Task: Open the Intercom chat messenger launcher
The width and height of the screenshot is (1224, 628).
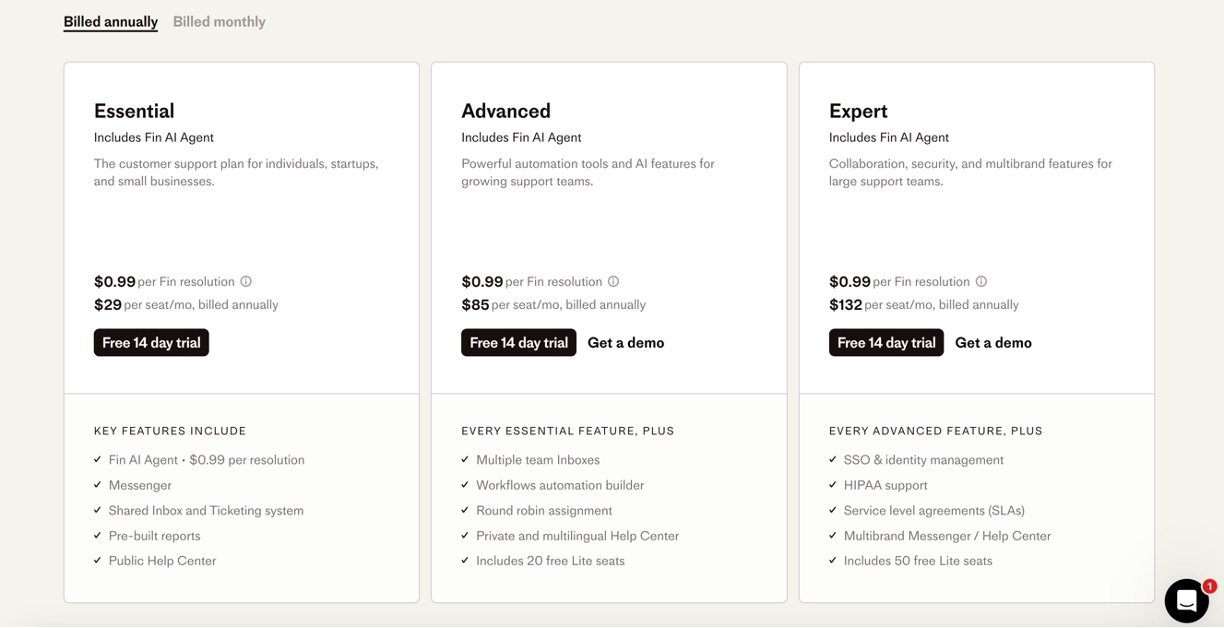Action: tap(1186, 600)
